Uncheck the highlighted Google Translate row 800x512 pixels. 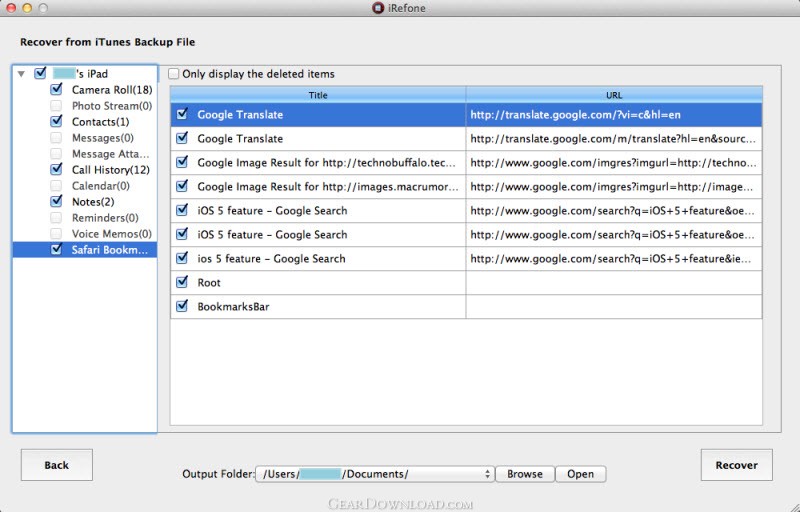pyautogui.click(x=182, y=114)
